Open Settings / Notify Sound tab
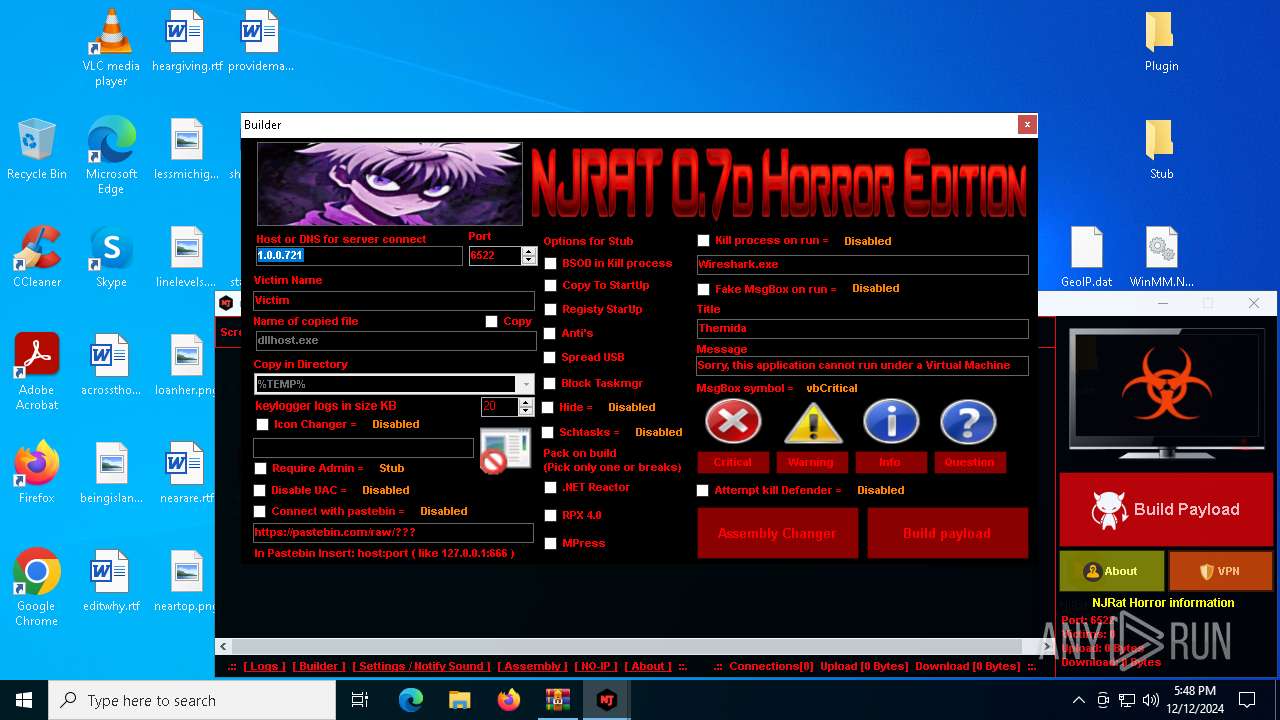Screen dimensions: 1280x720 [x=421, y=666]
